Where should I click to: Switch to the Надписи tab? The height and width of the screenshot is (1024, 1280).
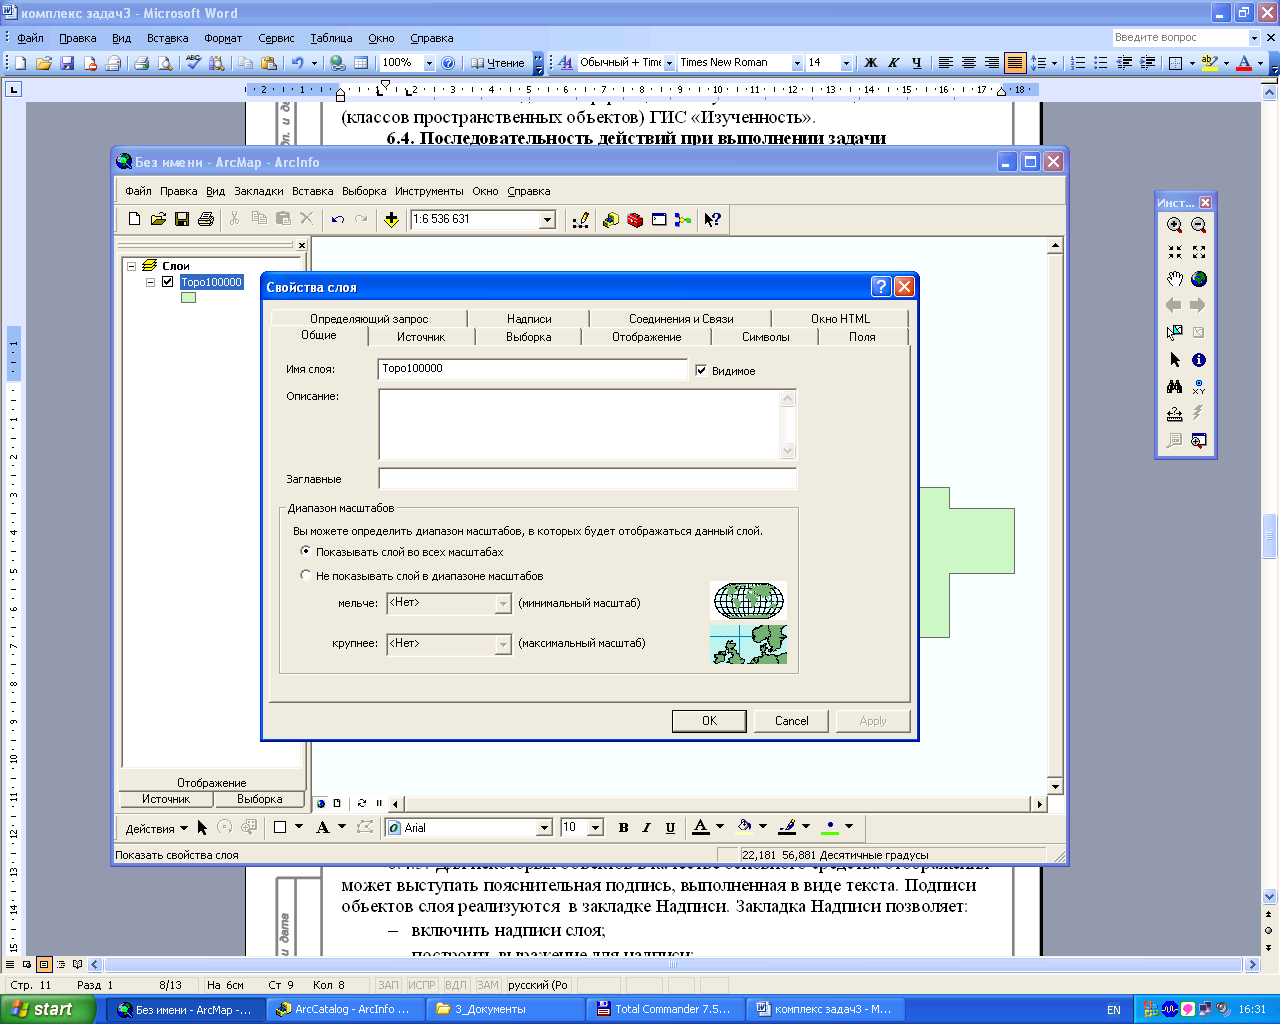[529, 319]
